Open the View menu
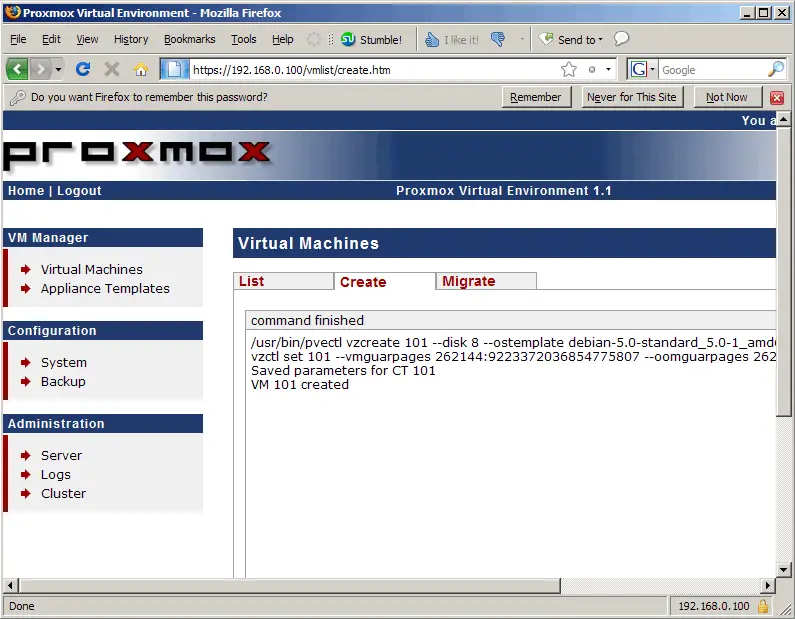This screenshot has width=795, height=619. [x=87, y=39]
